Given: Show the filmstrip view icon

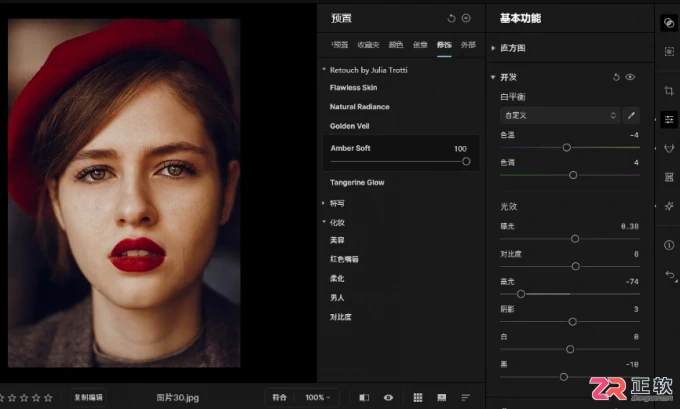Looking at the screenshot, I should point(441,397).
